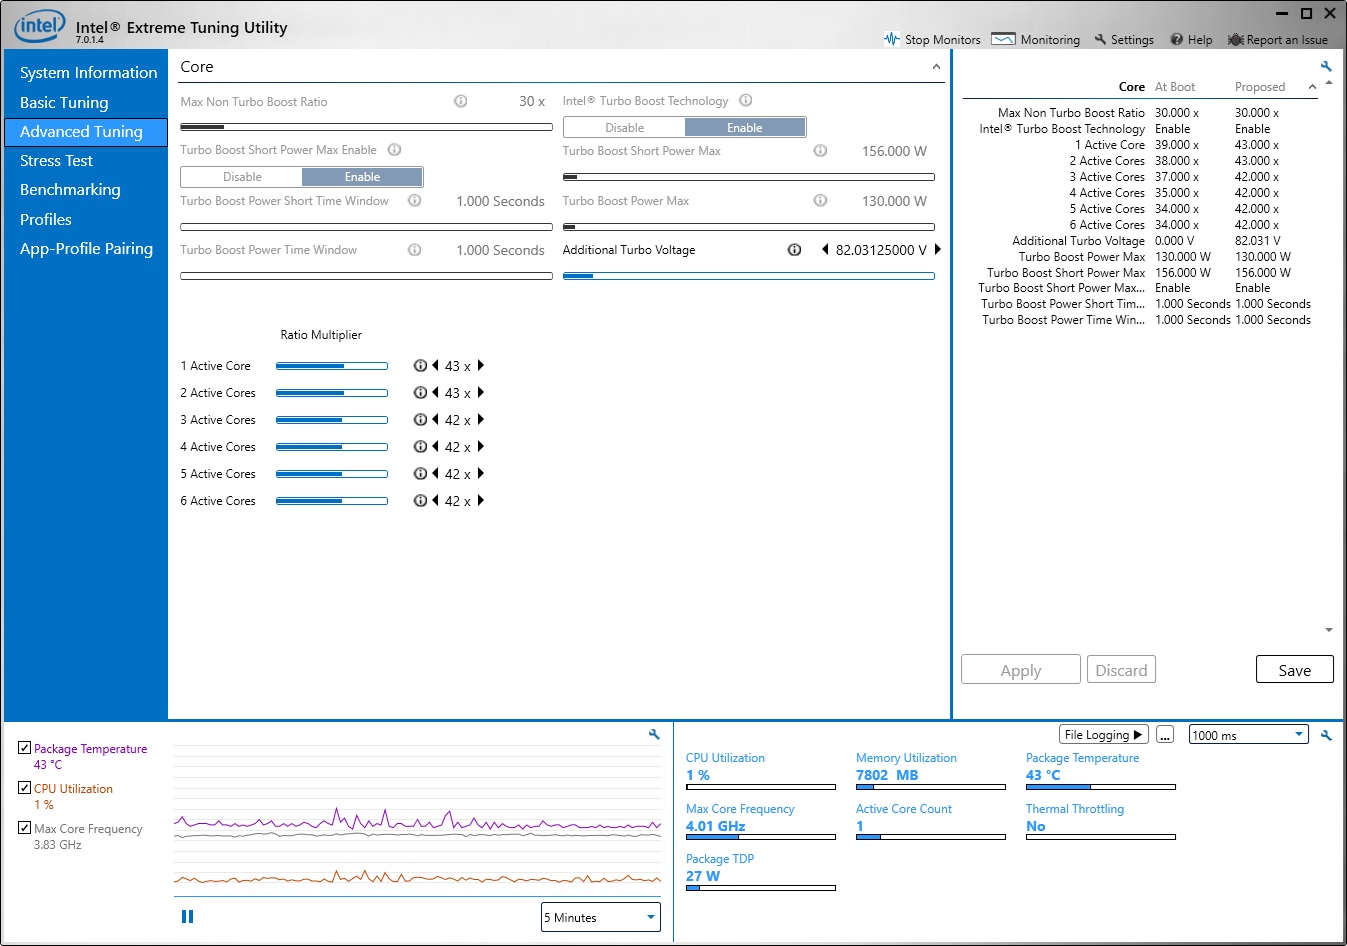Viewport: 1347px width, 946px height.
Task: Show info for Turbo Boost Power Short Time Window
Action: pyautogui.click(x=415, y=200)
